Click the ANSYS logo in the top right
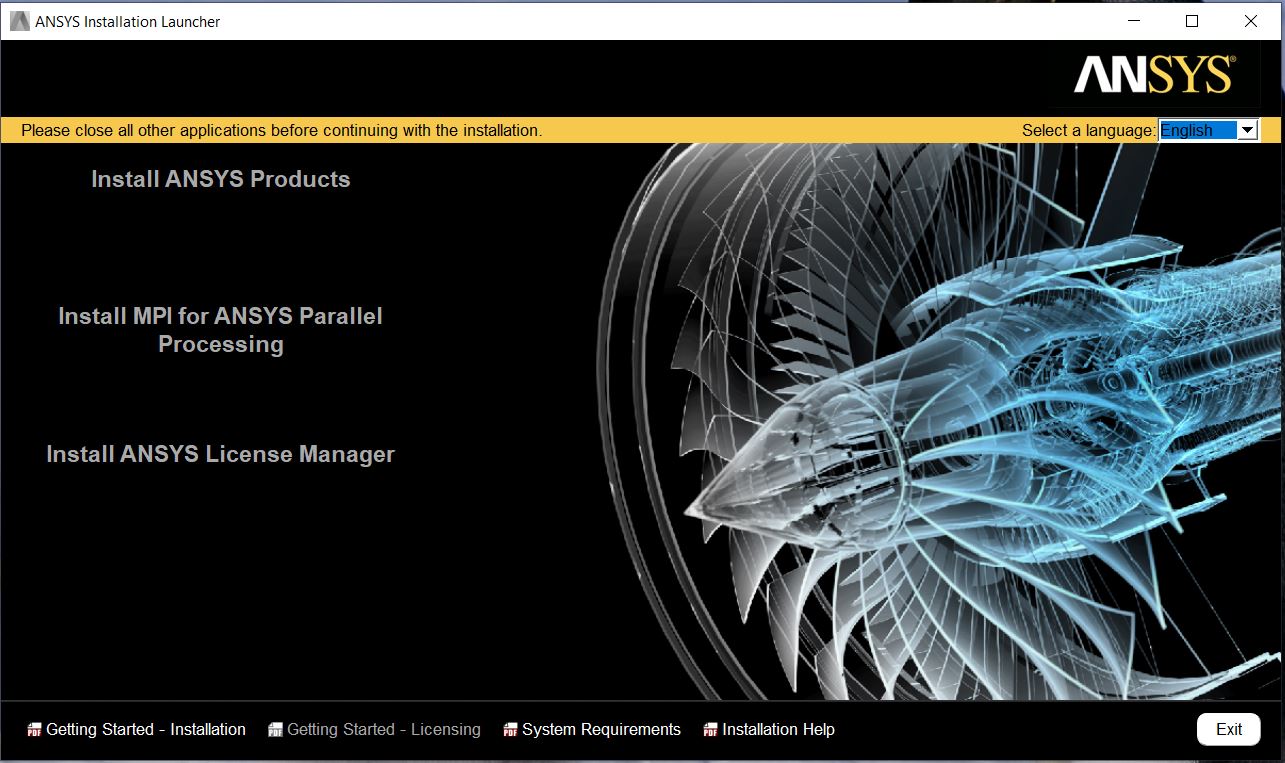Image resolution: width=1285 pixels, height=763 pixels. (x=1154, y=76)
